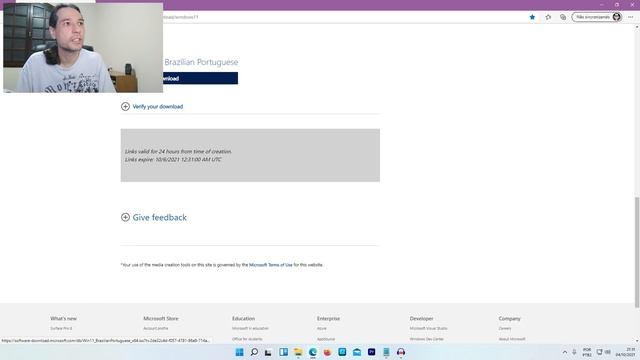640x360 pixels.
Task: Open the Azure footer link
Action: (x=322, y=329)
